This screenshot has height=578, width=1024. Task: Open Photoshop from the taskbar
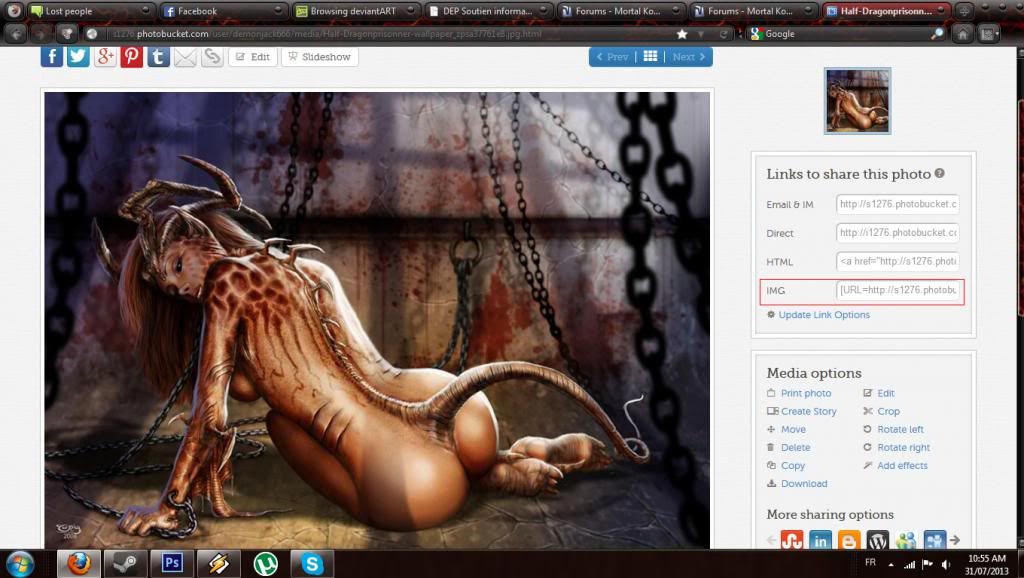click(x=172, y=564)
